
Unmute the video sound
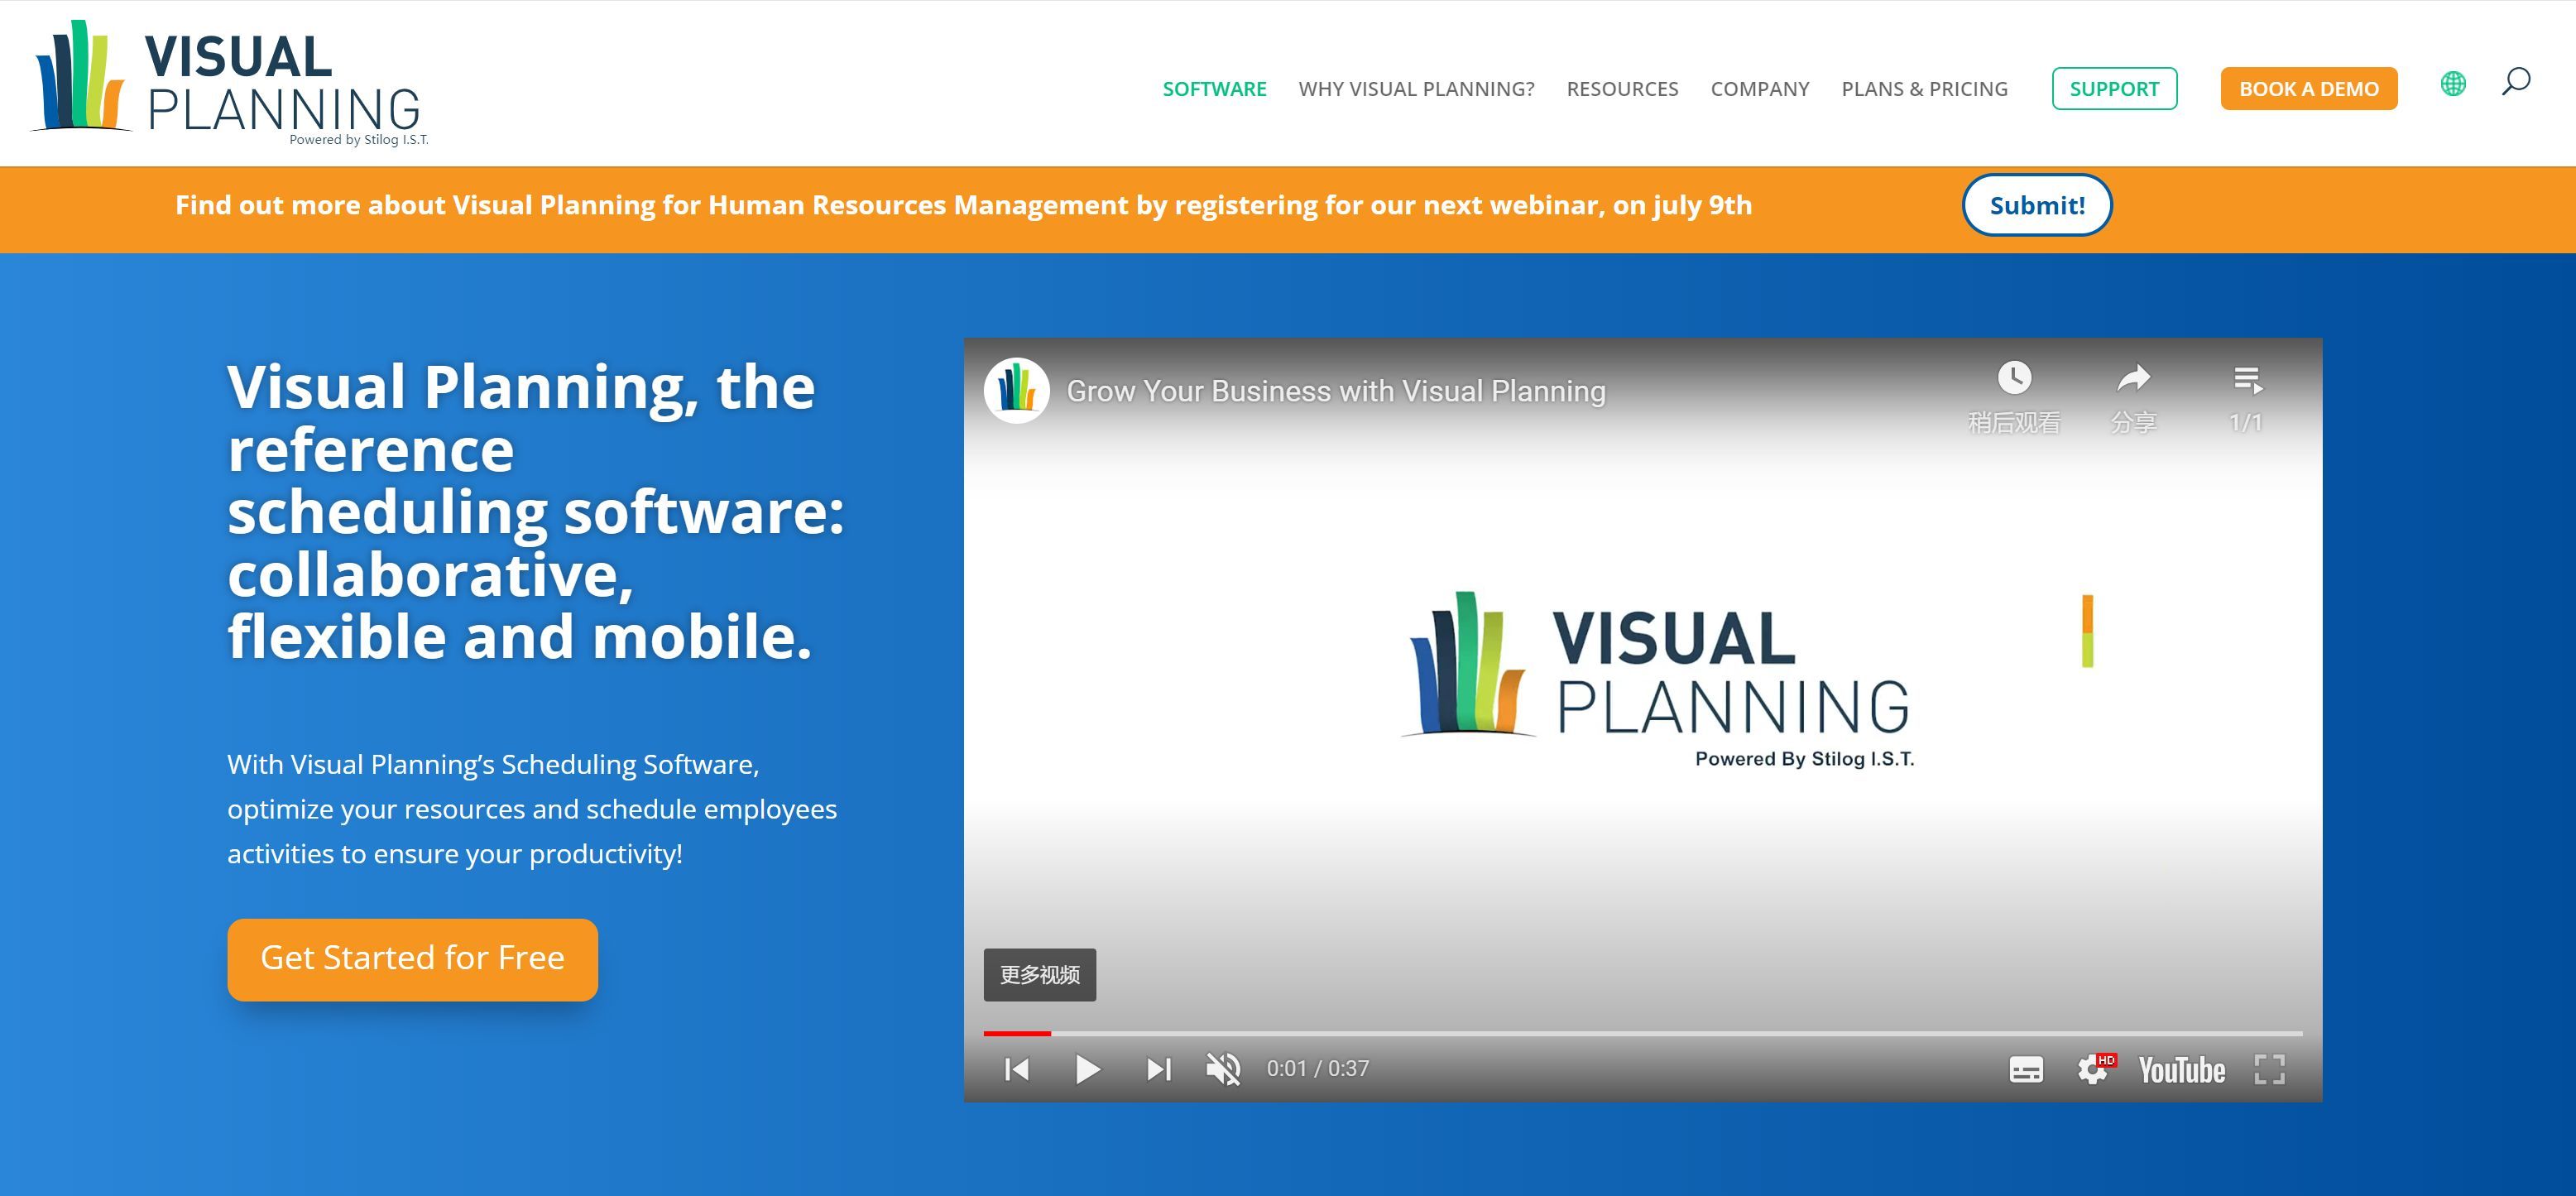[1222, 1069]
